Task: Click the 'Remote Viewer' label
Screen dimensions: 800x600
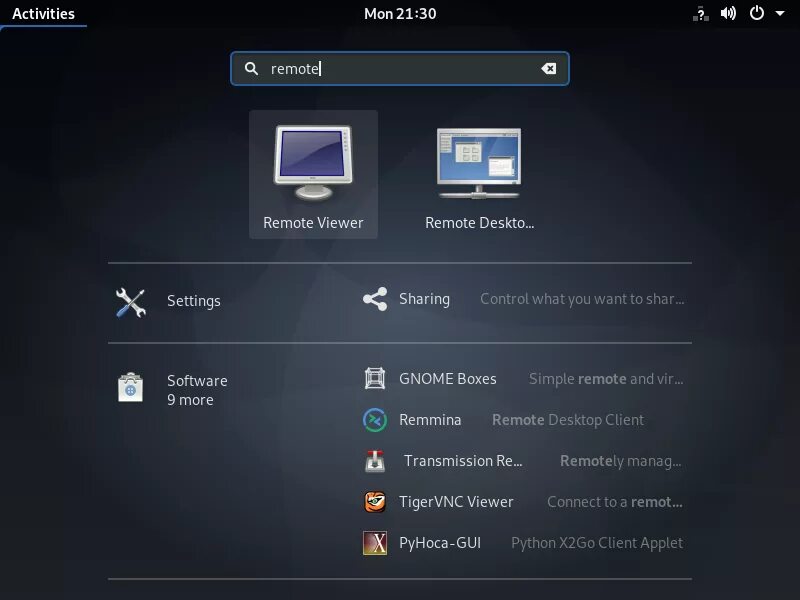Action: pyautogui.click(x=313, y=223)
